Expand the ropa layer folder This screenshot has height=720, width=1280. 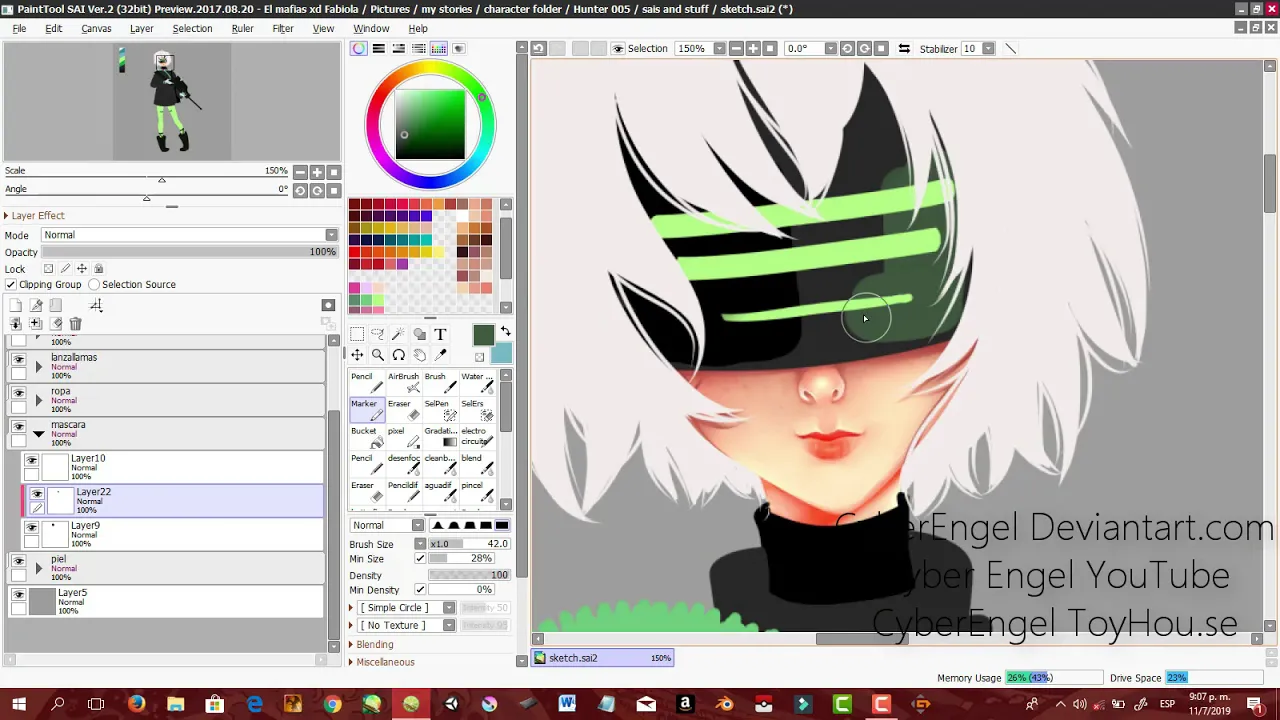point(38,400)
